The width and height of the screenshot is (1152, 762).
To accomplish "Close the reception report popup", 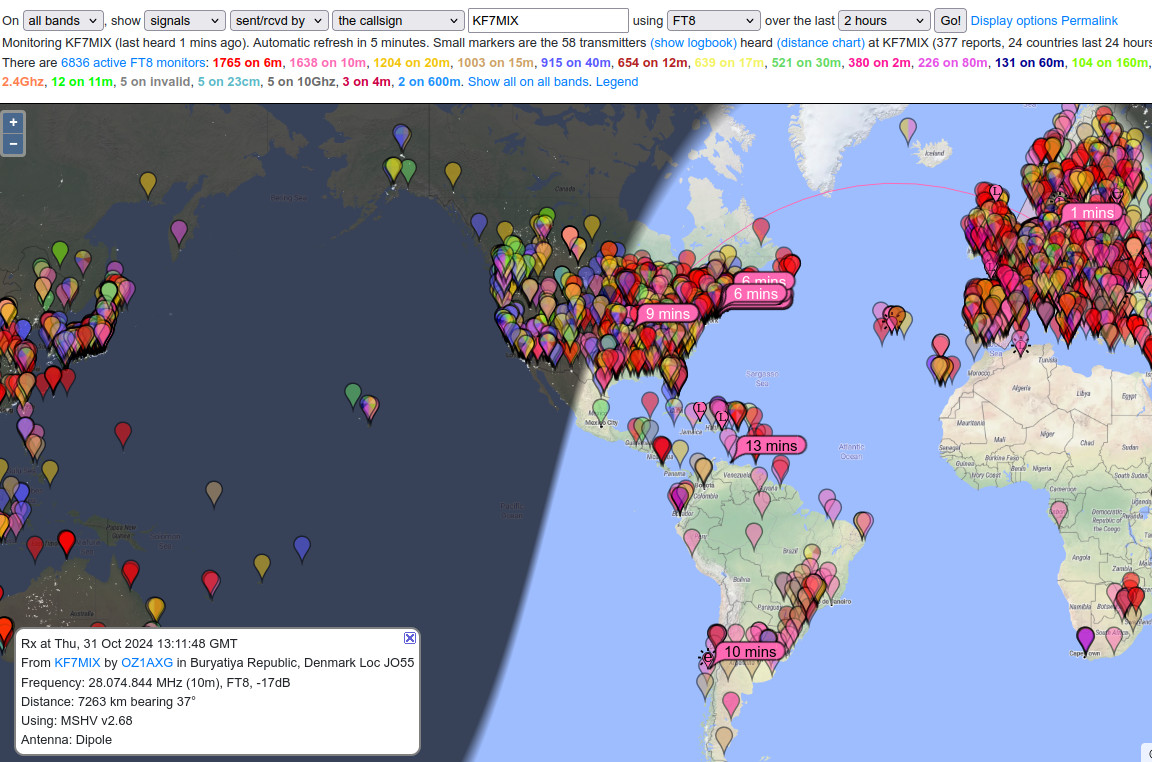I will [x=409, y=637].
